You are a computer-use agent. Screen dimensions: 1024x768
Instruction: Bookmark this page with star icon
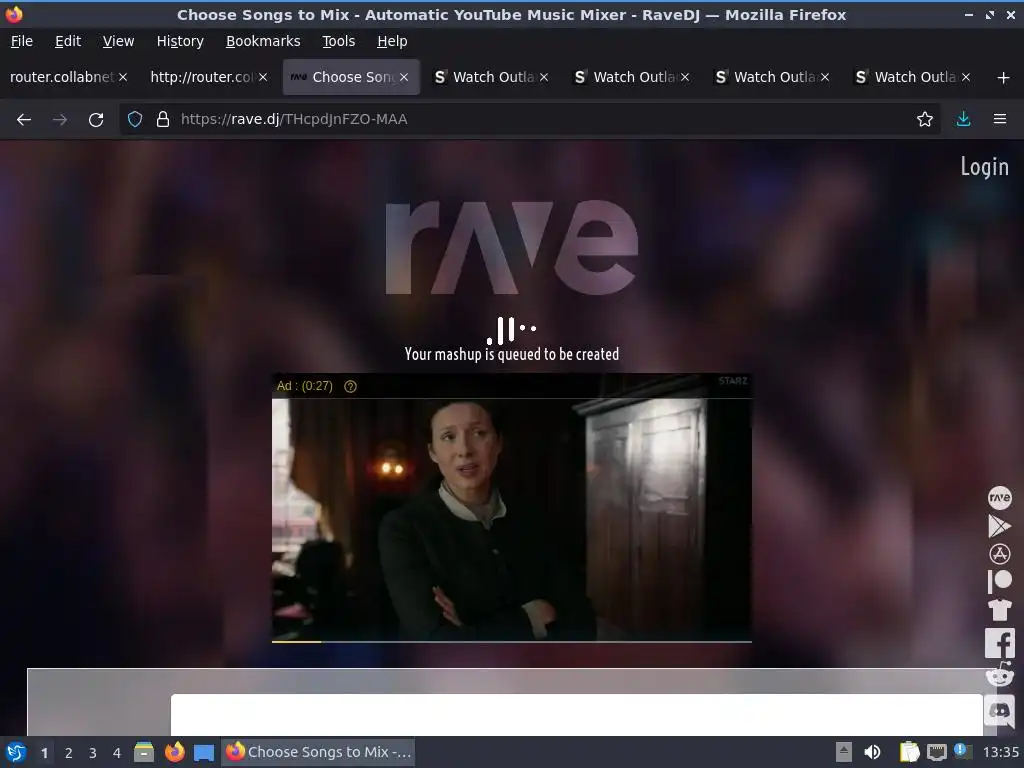tap(924, 120)
